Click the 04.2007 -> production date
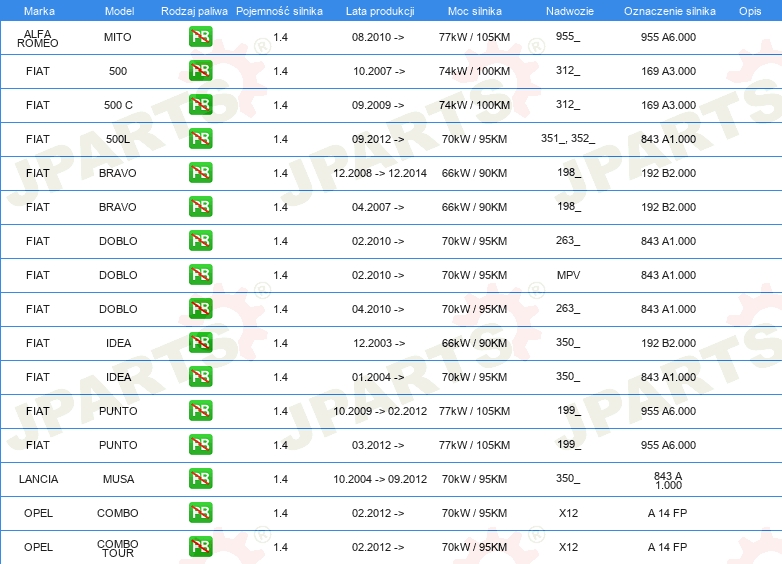 378,207
